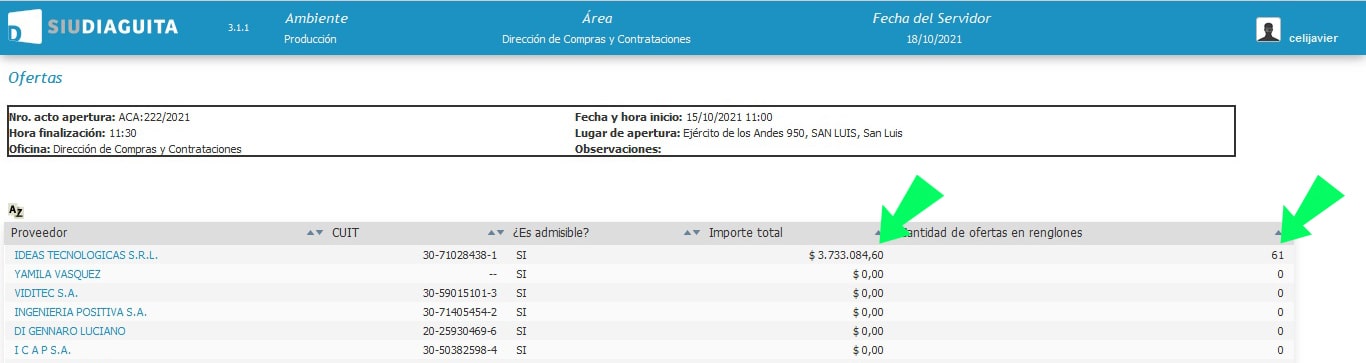Click the Dirección de Compras y Contrataciones area header
The image size is (1366, 363).
(596, 39)
